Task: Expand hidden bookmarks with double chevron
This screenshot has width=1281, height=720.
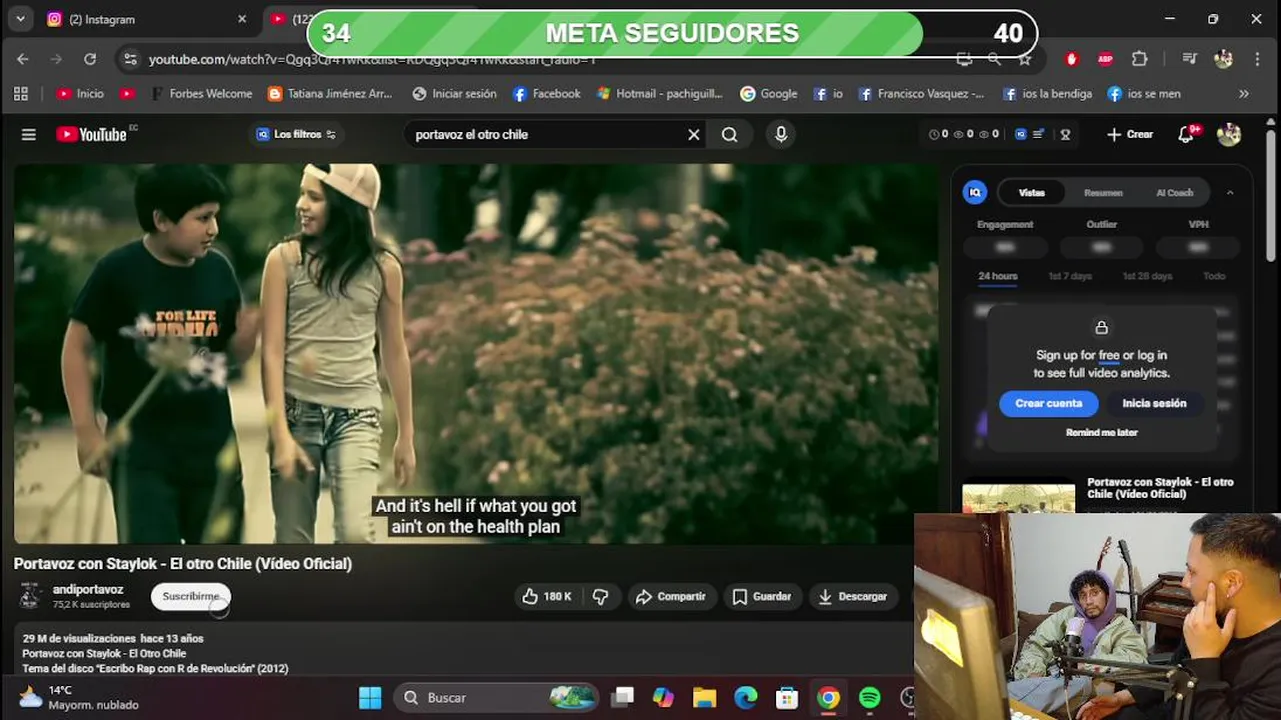Action: click(x=1244, y=94)
